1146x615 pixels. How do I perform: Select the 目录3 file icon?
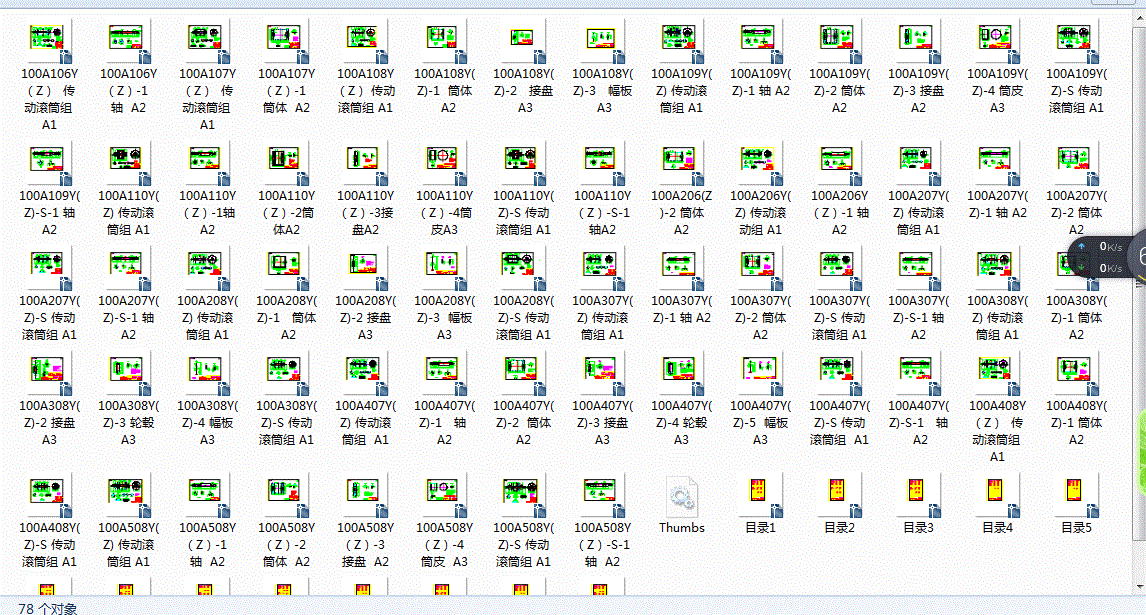(918, 495)
